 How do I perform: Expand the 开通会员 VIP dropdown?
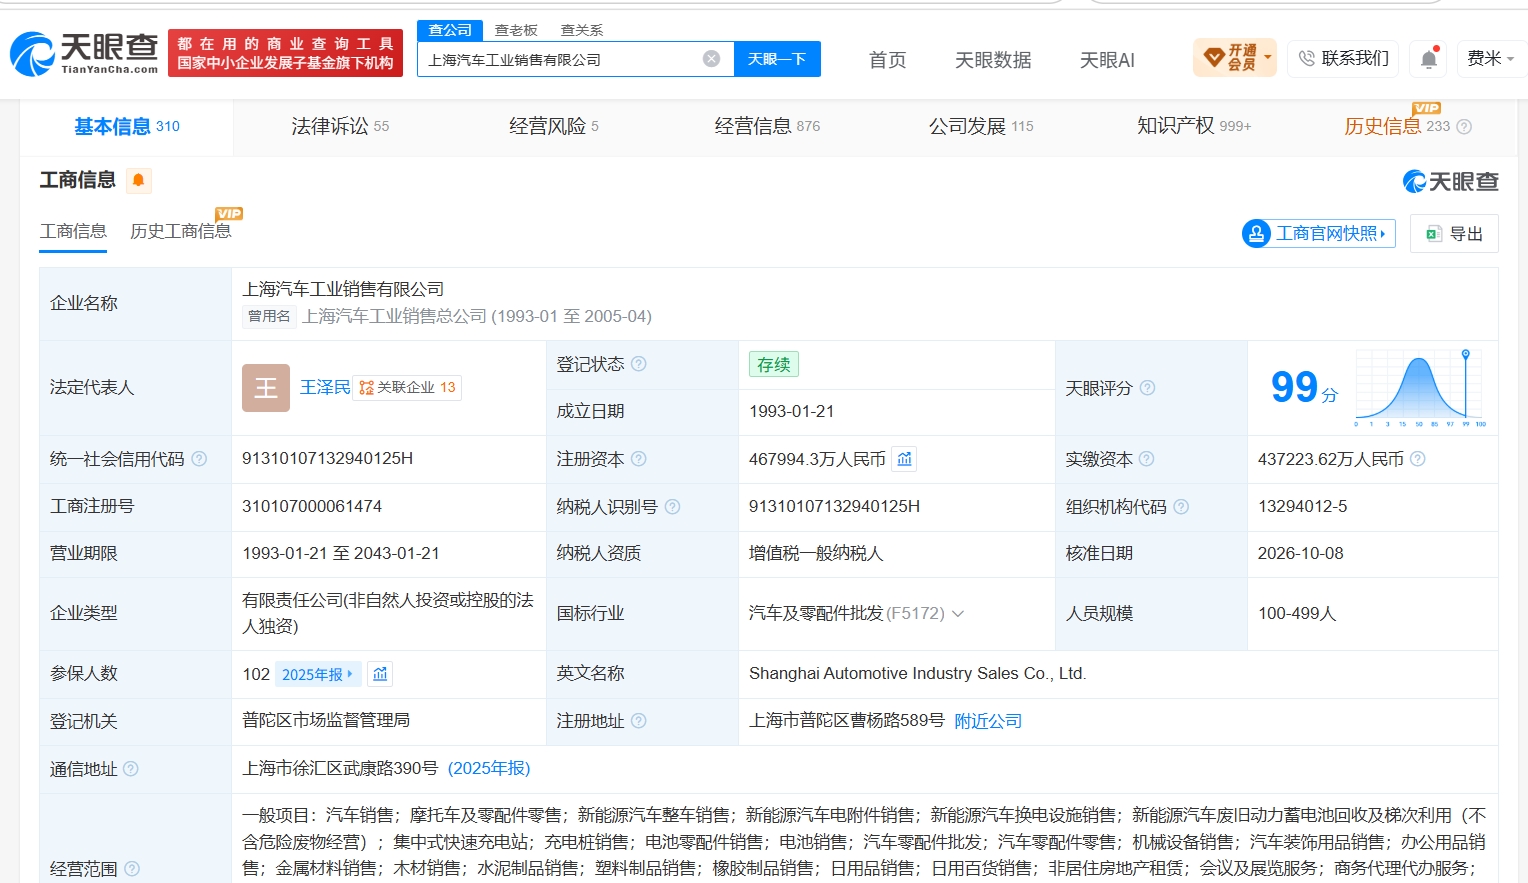coord(1235,58)
